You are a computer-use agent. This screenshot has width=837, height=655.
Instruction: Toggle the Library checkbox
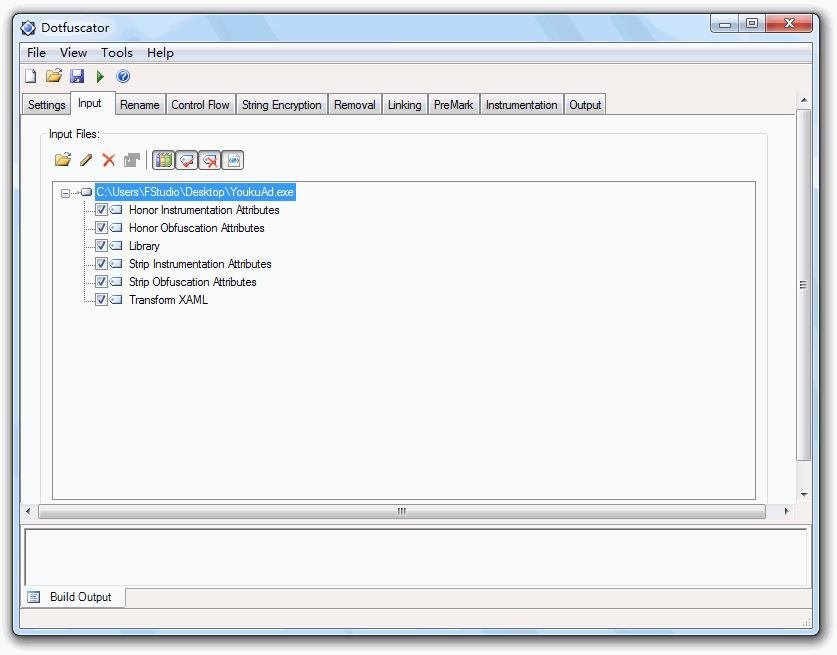point(101,246)
